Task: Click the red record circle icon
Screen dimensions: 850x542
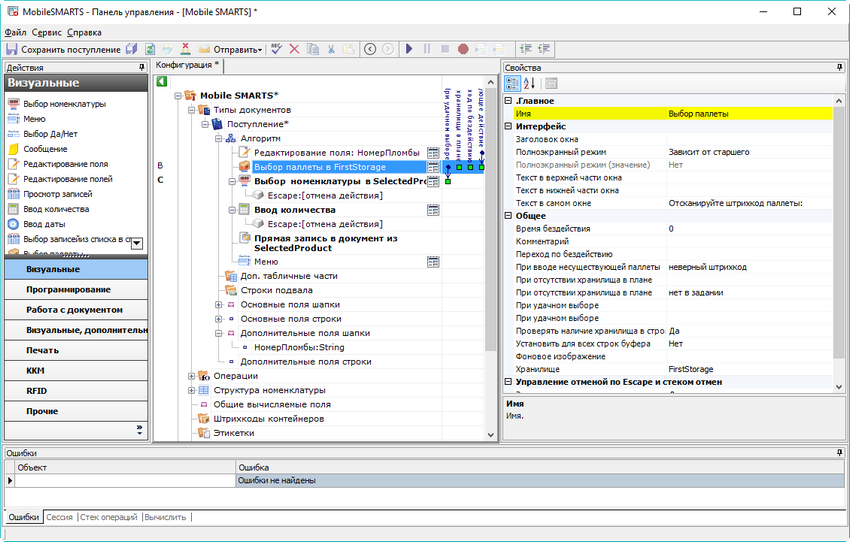Action: pos(463,49)
